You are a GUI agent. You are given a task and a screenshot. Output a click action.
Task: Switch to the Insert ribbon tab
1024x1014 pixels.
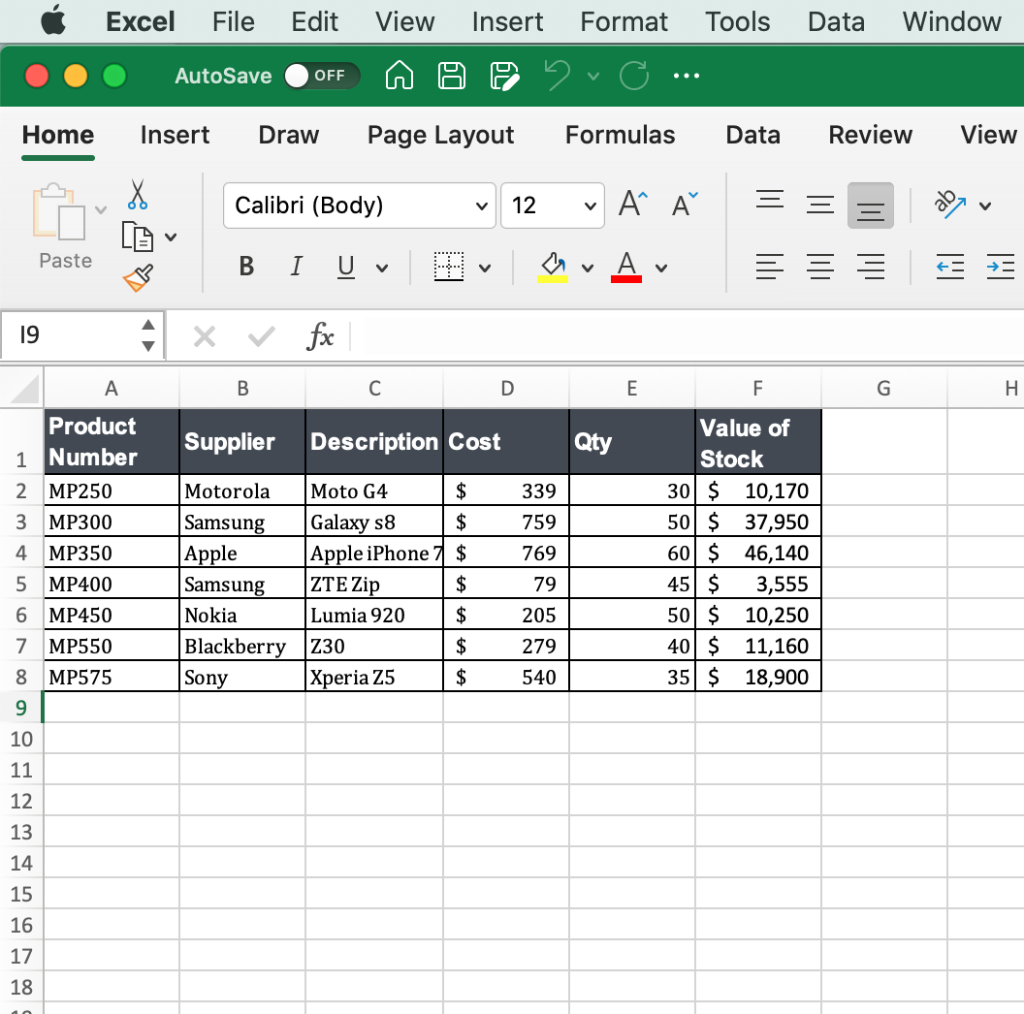click(x=175, y=135)
